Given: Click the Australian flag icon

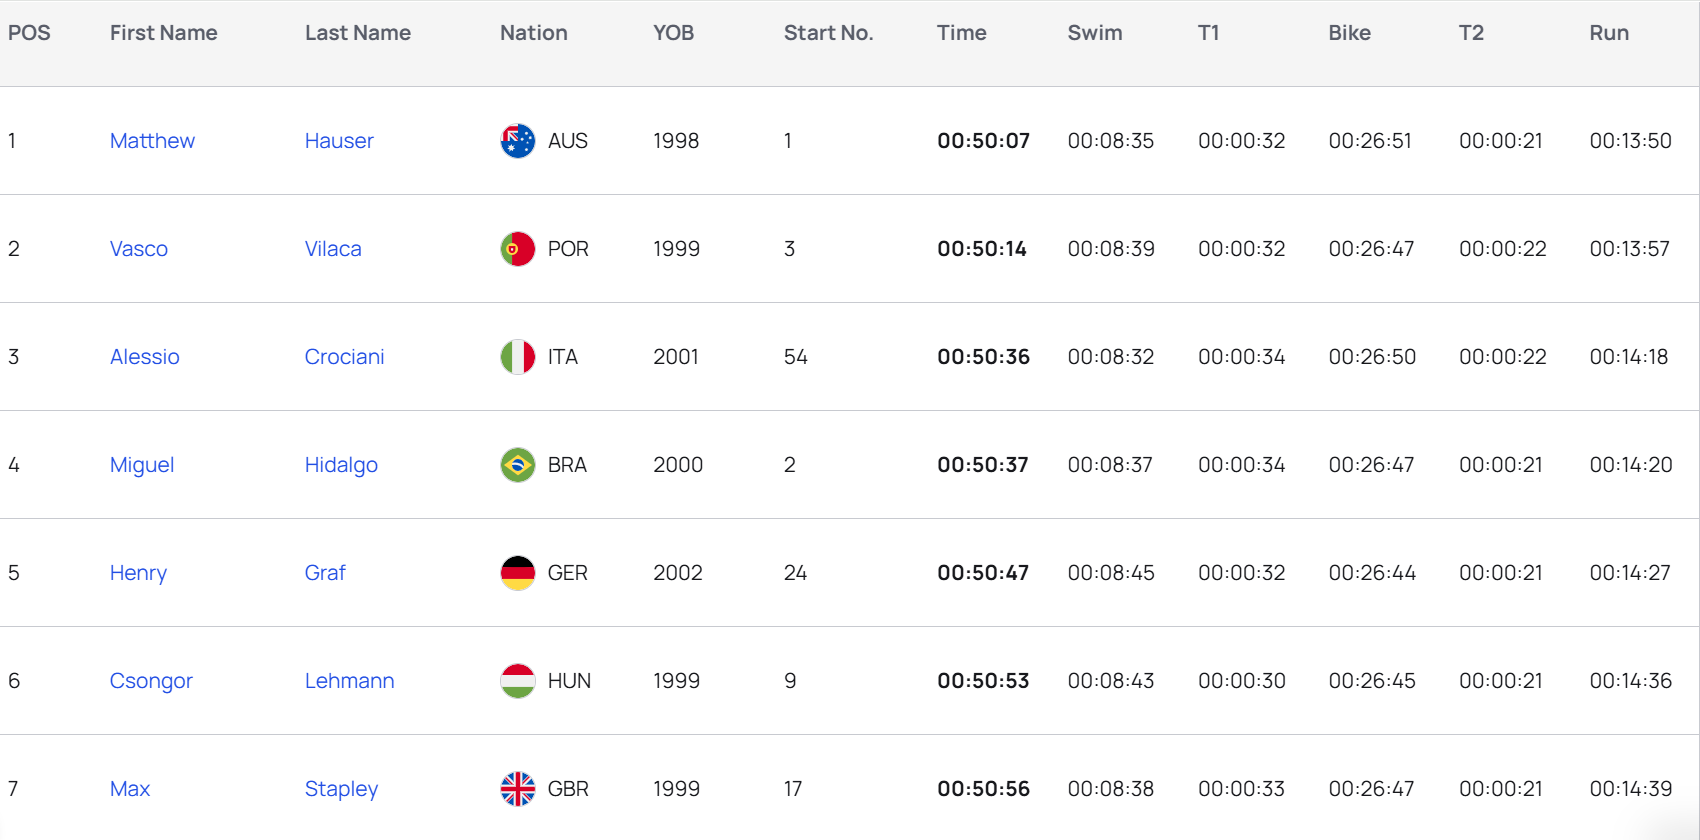Looking at the screenshot, I should click(x=518, y=141).
